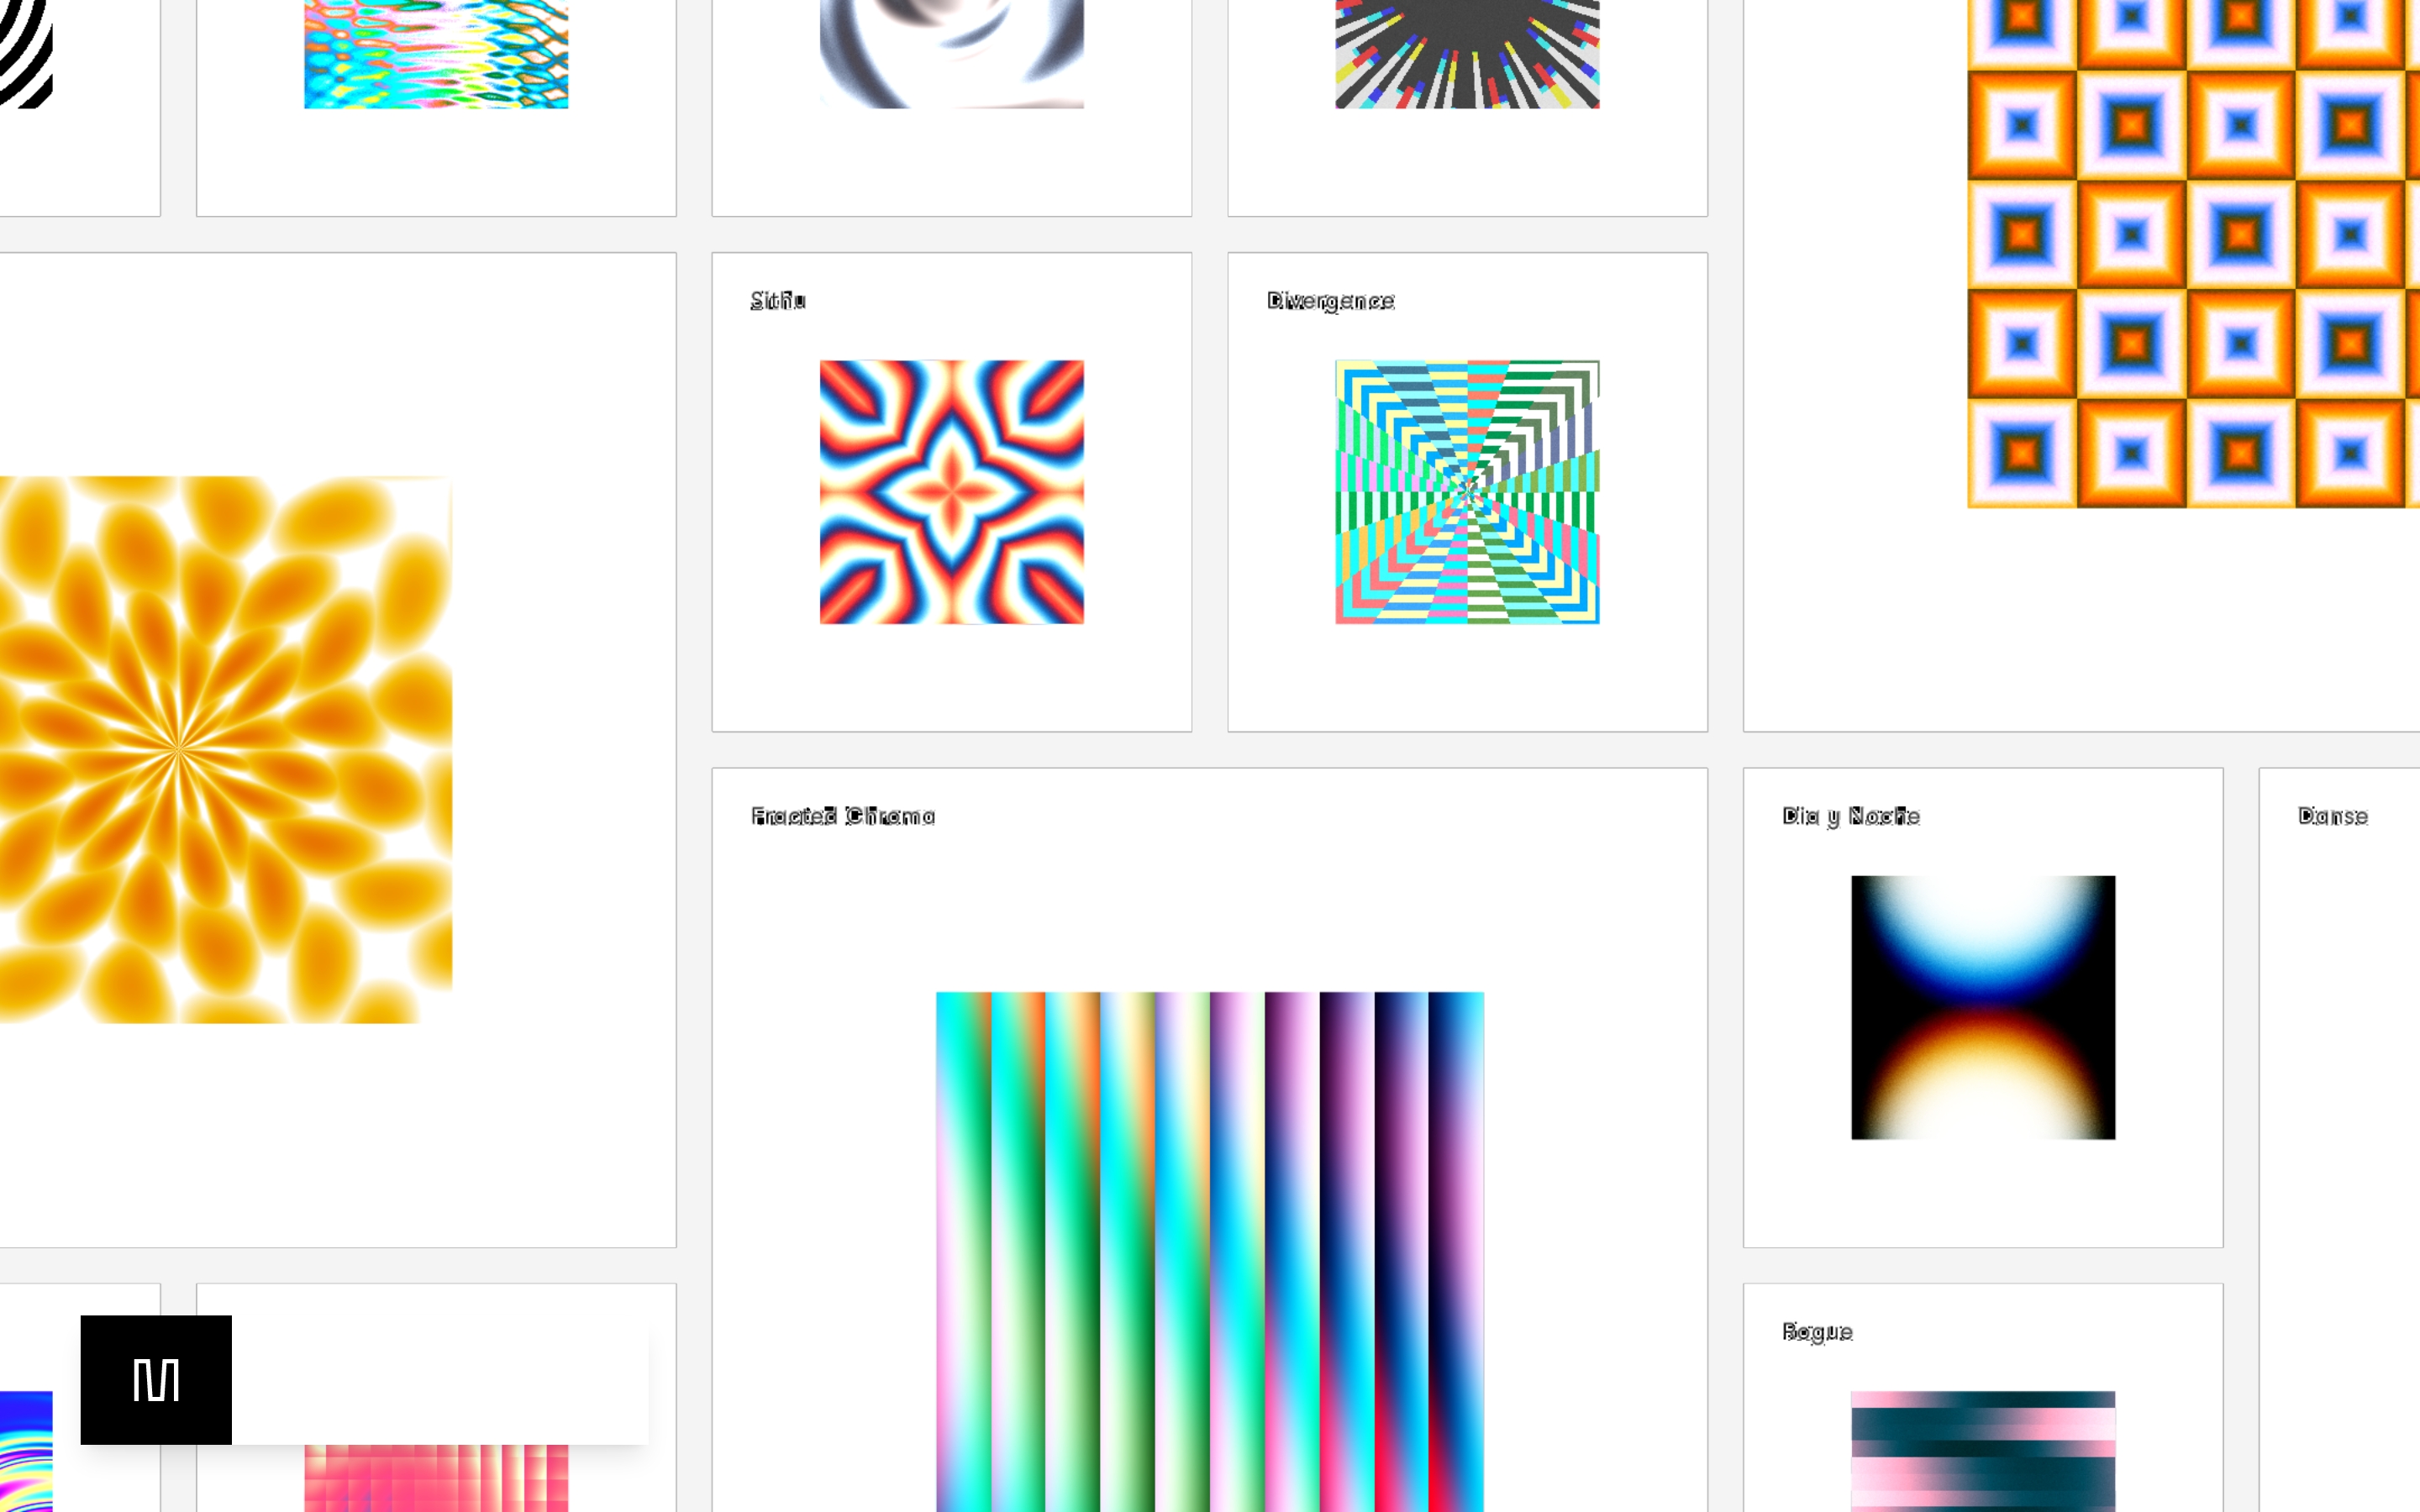Open the black radial rays artwork
This screenshot has width=2420, height=1512.
coord(1467,54)
